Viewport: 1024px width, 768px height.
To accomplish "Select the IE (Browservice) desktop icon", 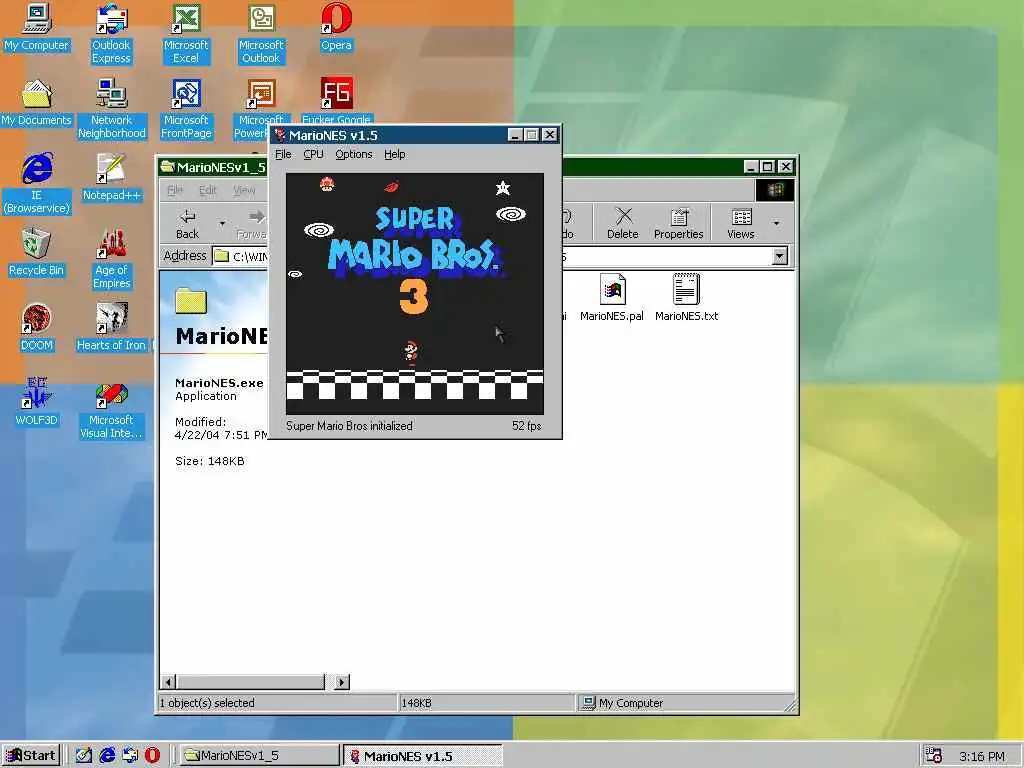I will [x=36, y=183].
